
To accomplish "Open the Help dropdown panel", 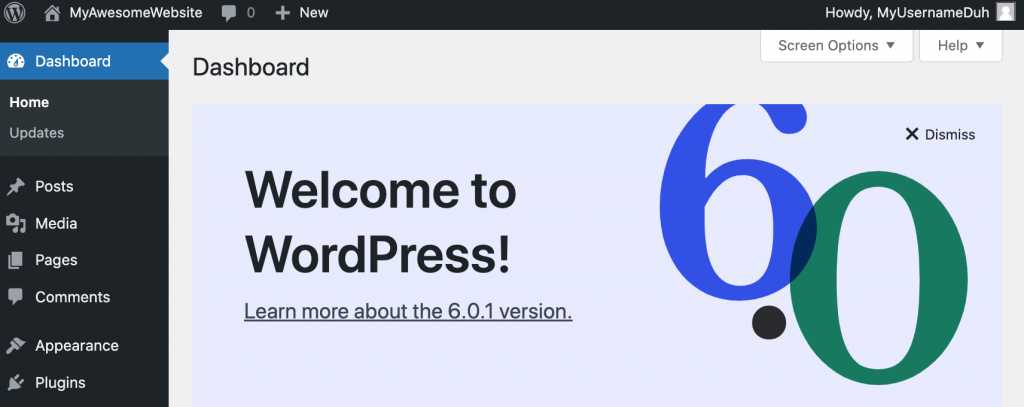I will tap(961, 46).
